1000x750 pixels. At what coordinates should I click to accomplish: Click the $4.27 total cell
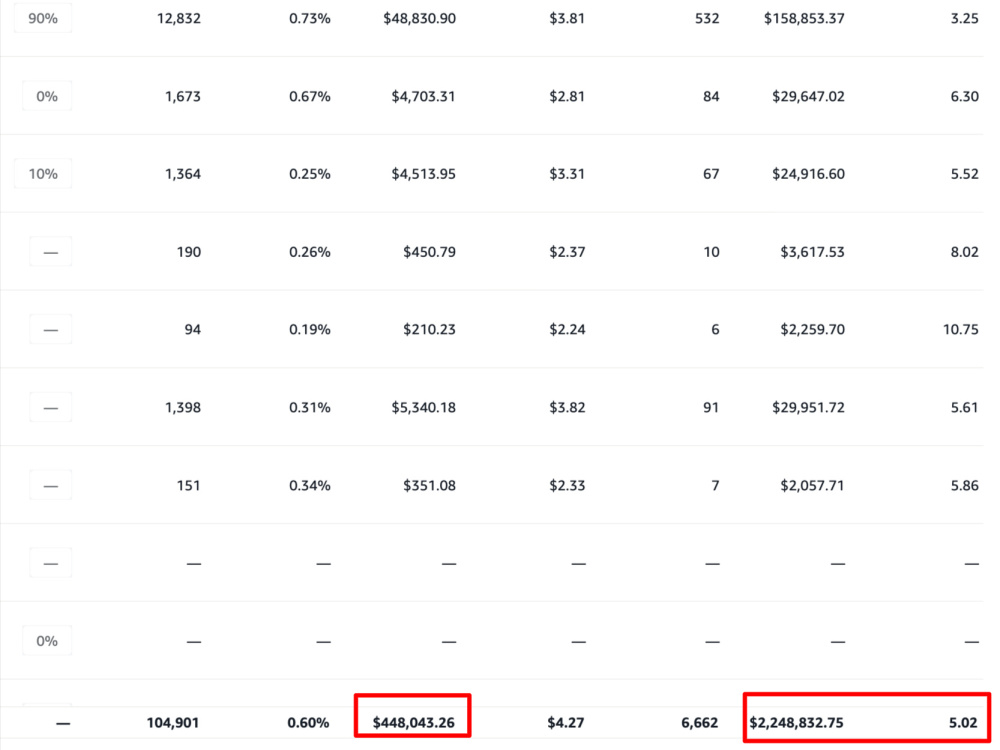coord(565,723)
